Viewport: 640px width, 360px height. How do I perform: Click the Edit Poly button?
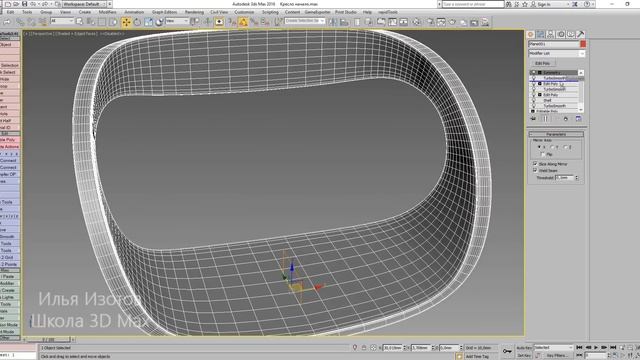point(542,63)
